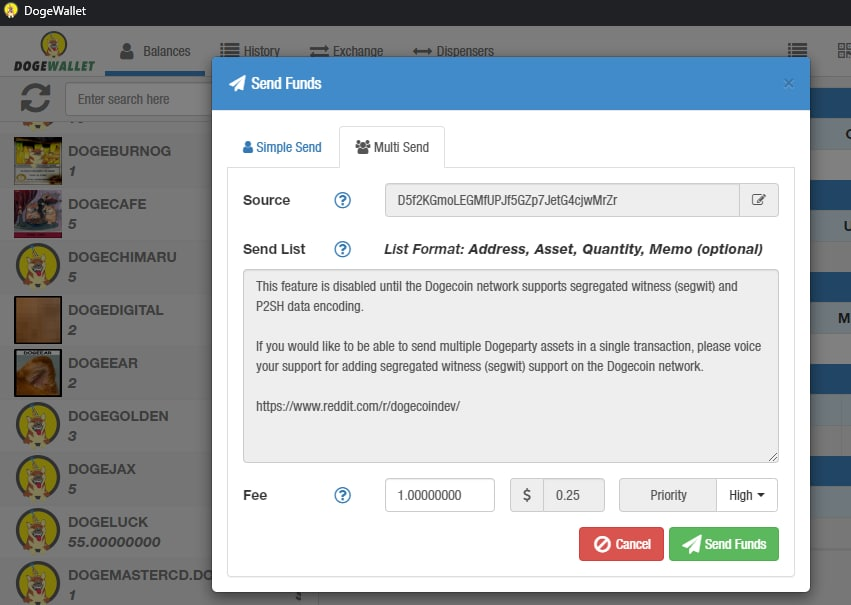Click the dollar sign fee label
Screen dimensions: 851x605
click(x=526, y=495)
